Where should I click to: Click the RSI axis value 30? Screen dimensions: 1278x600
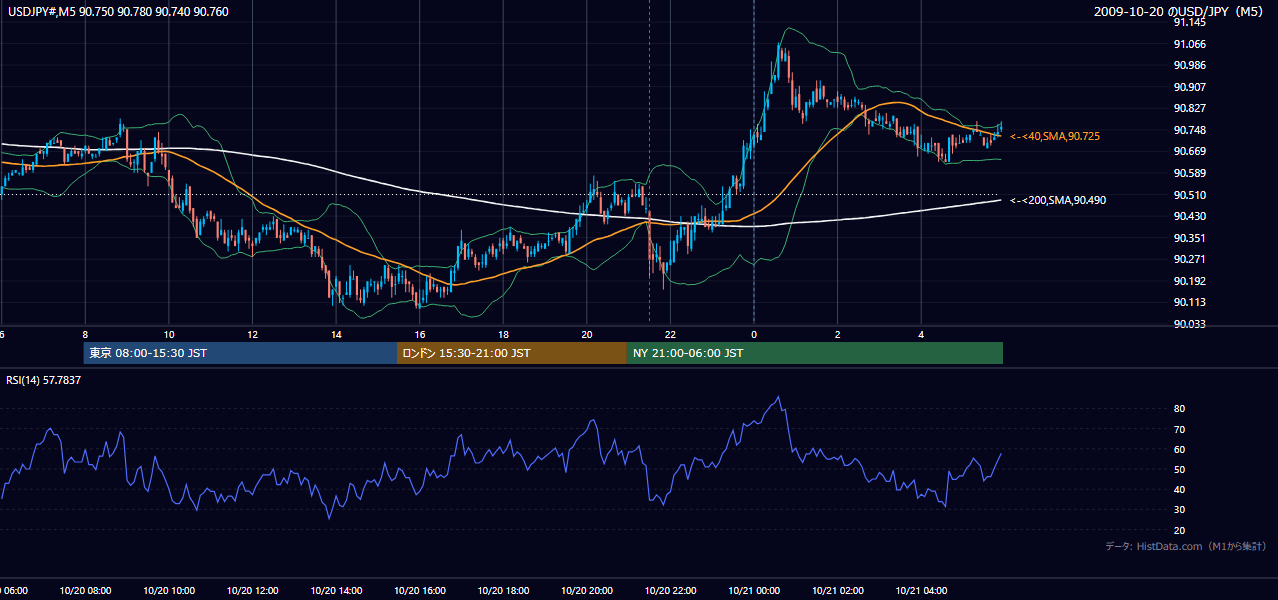(x=1180, y=510)
